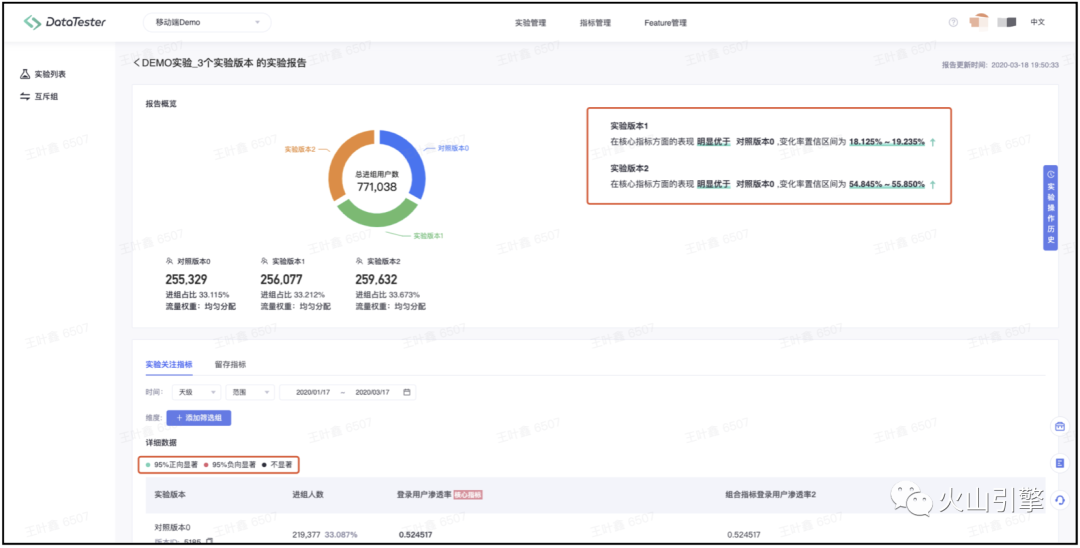Click the 259,632 user count
Image resolution: width=1080 pixels, height=548 pixels.
pyautogui.click(x=377, y=280)
